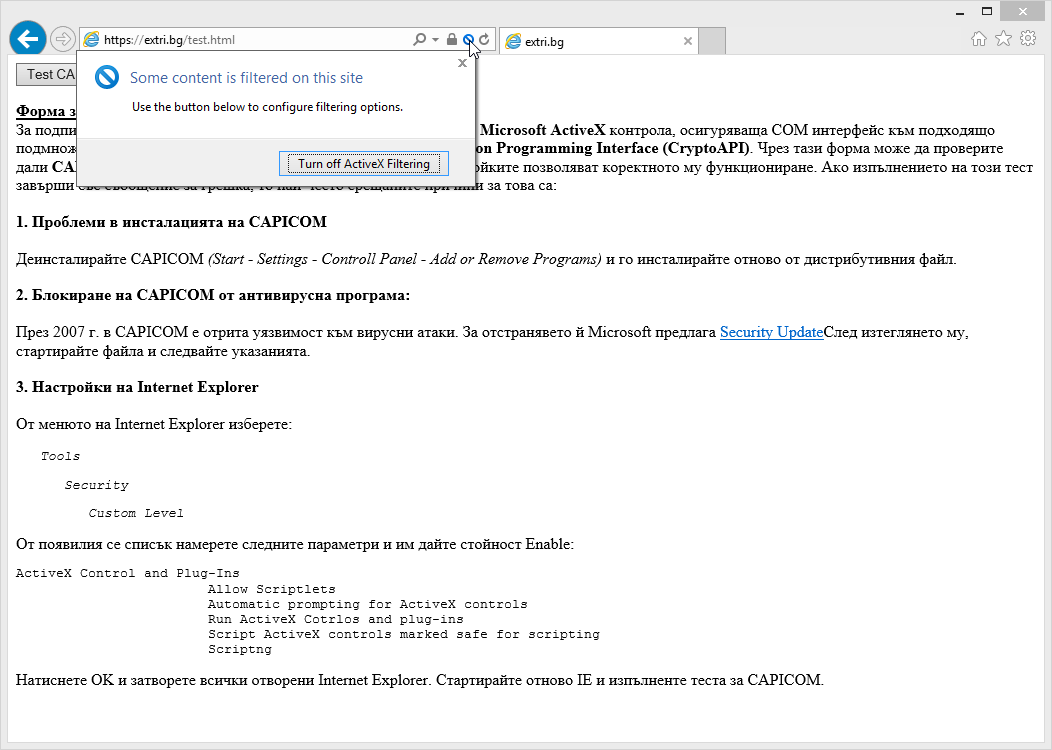Click the 'Custom Level' text

136,513
